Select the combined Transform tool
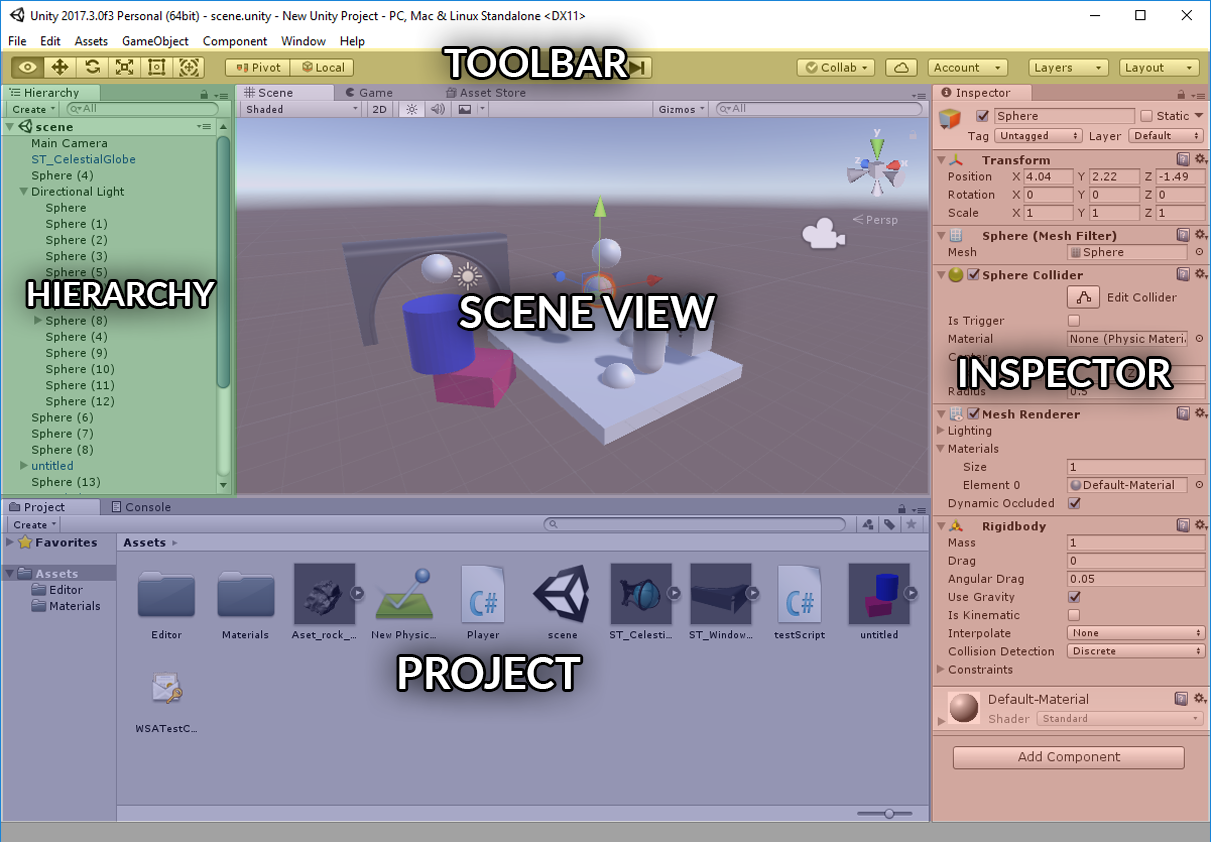The image size is (1211, 842). tap(189, 67)
